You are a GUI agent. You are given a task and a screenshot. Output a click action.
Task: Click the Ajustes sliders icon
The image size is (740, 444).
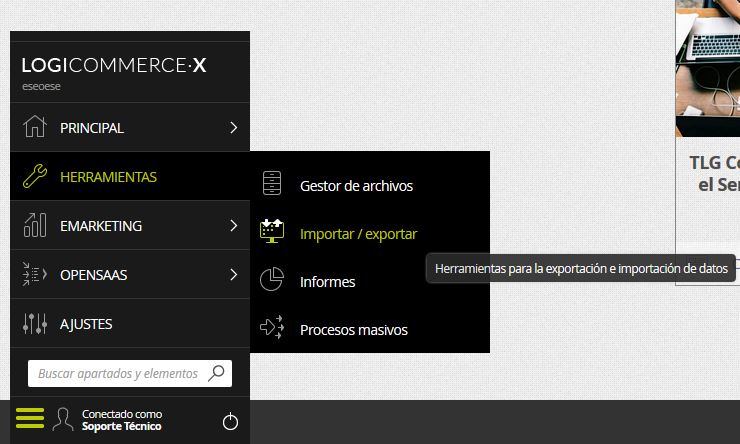click(34, 324)
